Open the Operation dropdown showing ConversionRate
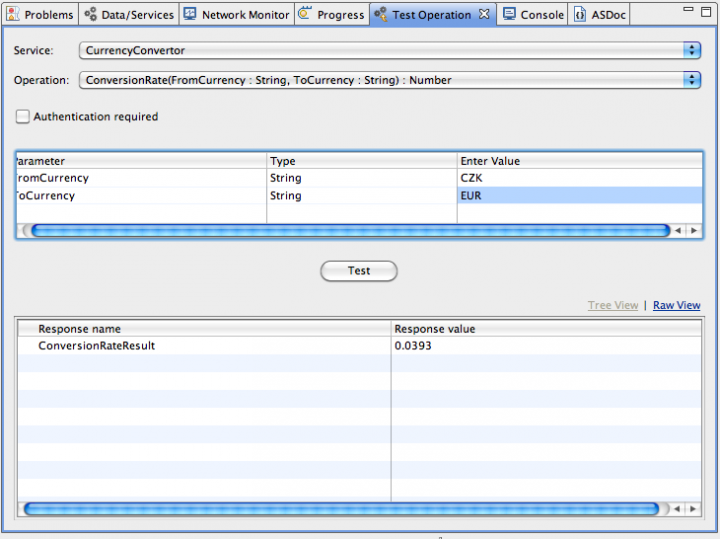This screenshot has width=720, height=539. [390, 80]
